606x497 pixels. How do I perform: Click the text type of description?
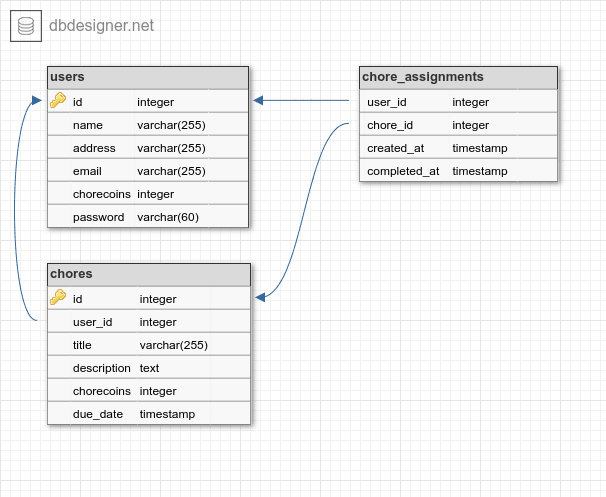coord(149,368)
